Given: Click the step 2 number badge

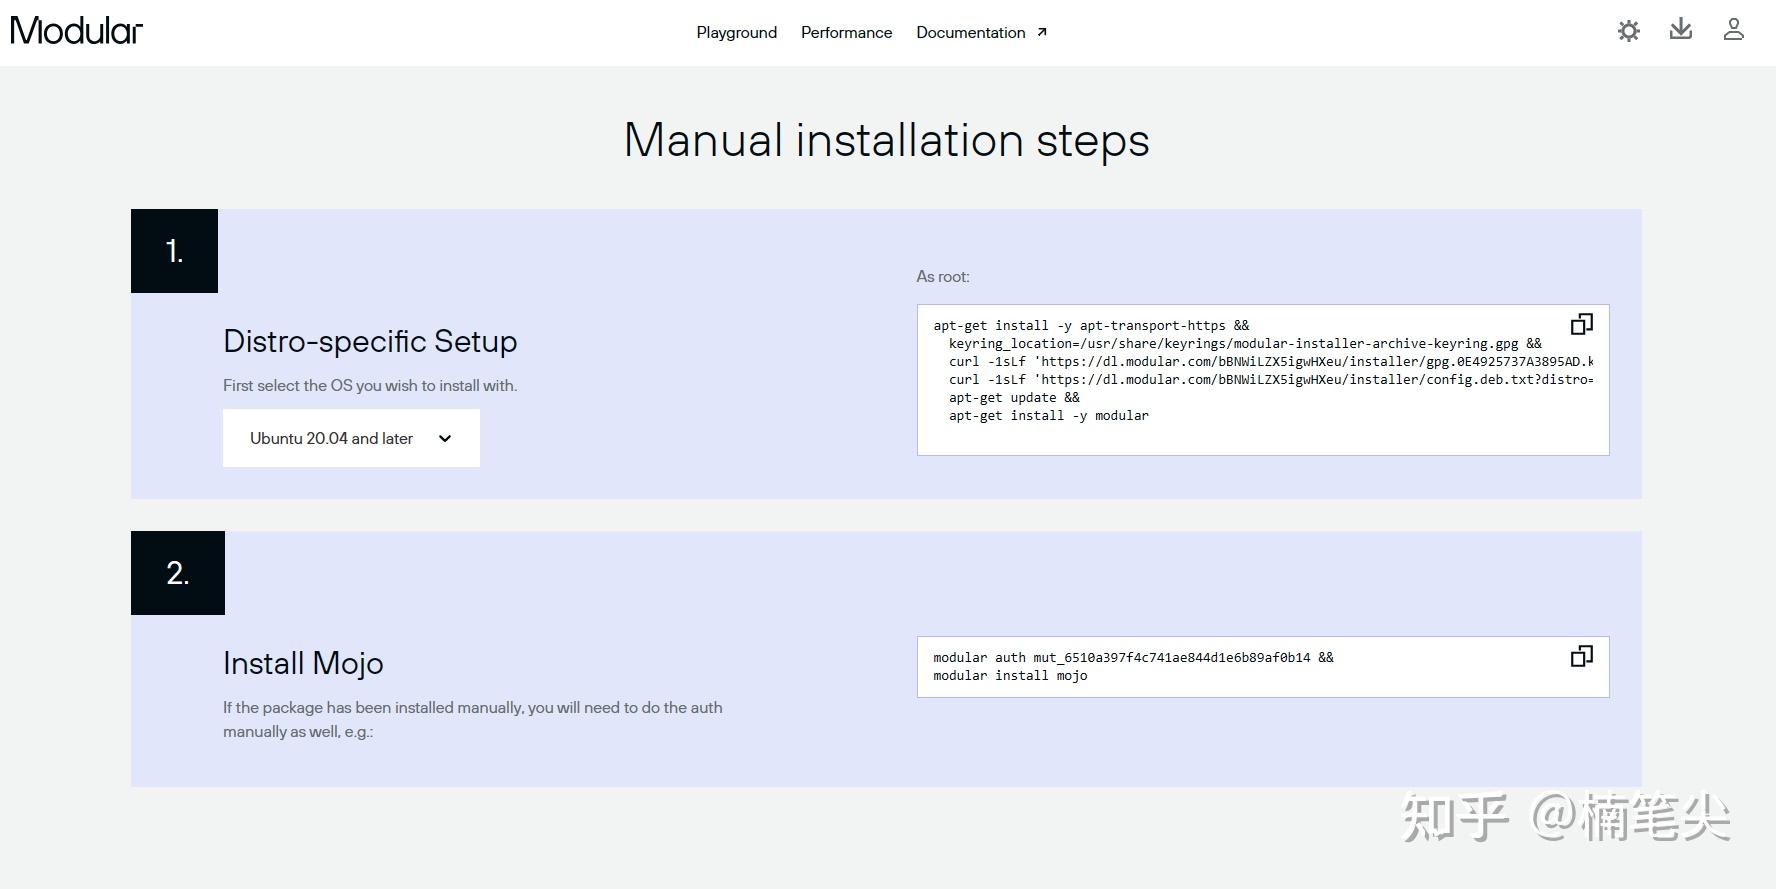Looking at the screenshot, I should (x=177, y=573).
